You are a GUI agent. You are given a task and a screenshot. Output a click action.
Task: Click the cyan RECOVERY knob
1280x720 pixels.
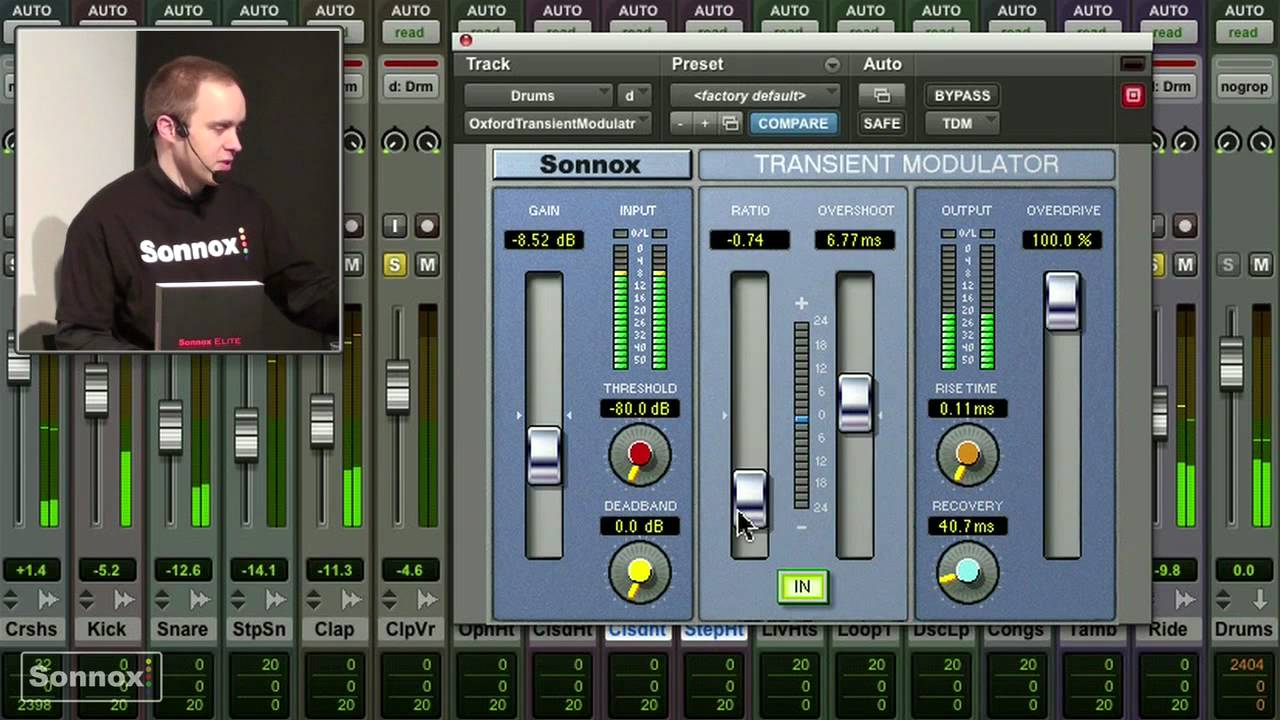967,573
